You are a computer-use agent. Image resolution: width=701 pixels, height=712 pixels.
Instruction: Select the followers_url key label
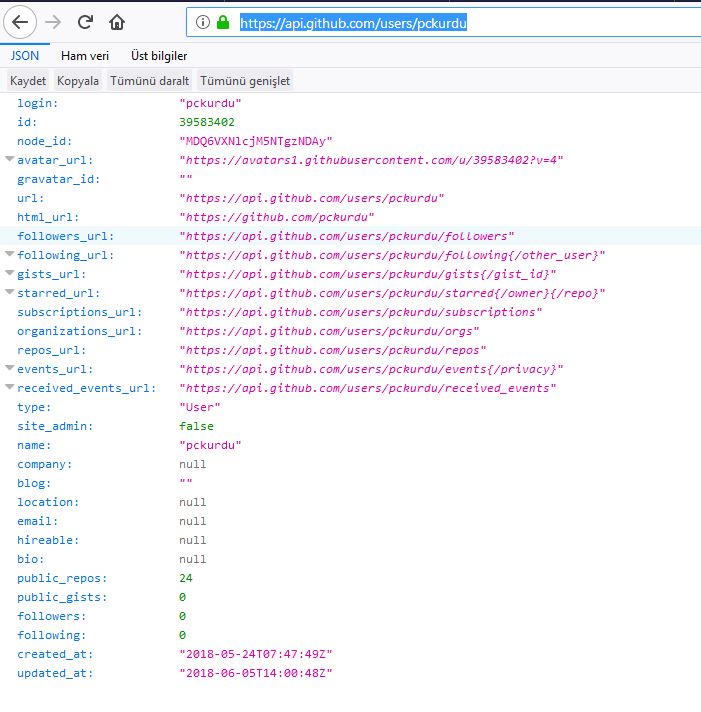coord(65,237)
